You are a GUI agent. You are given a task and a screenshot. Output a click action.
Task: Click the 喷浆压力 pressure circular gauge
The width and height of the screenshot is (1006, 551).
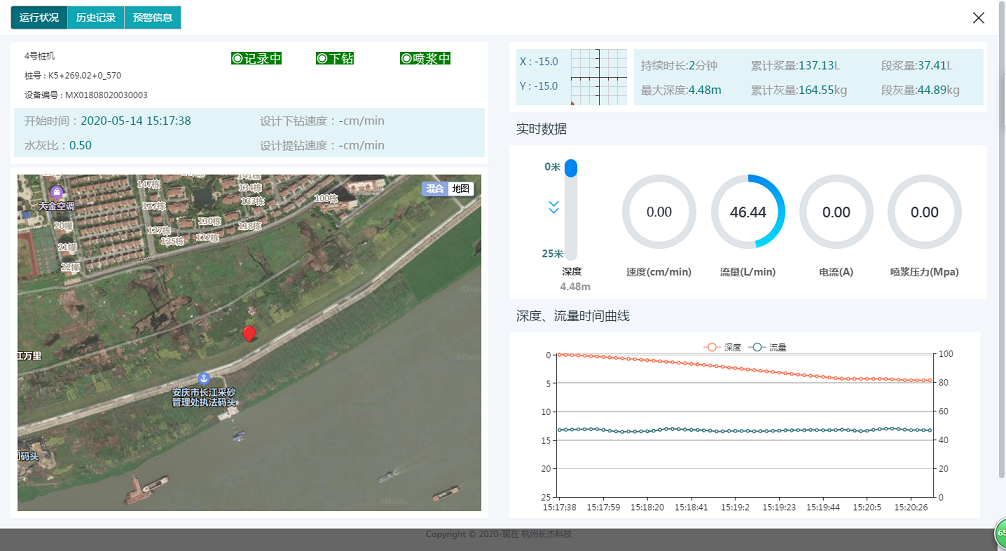[x=924, y=212]
